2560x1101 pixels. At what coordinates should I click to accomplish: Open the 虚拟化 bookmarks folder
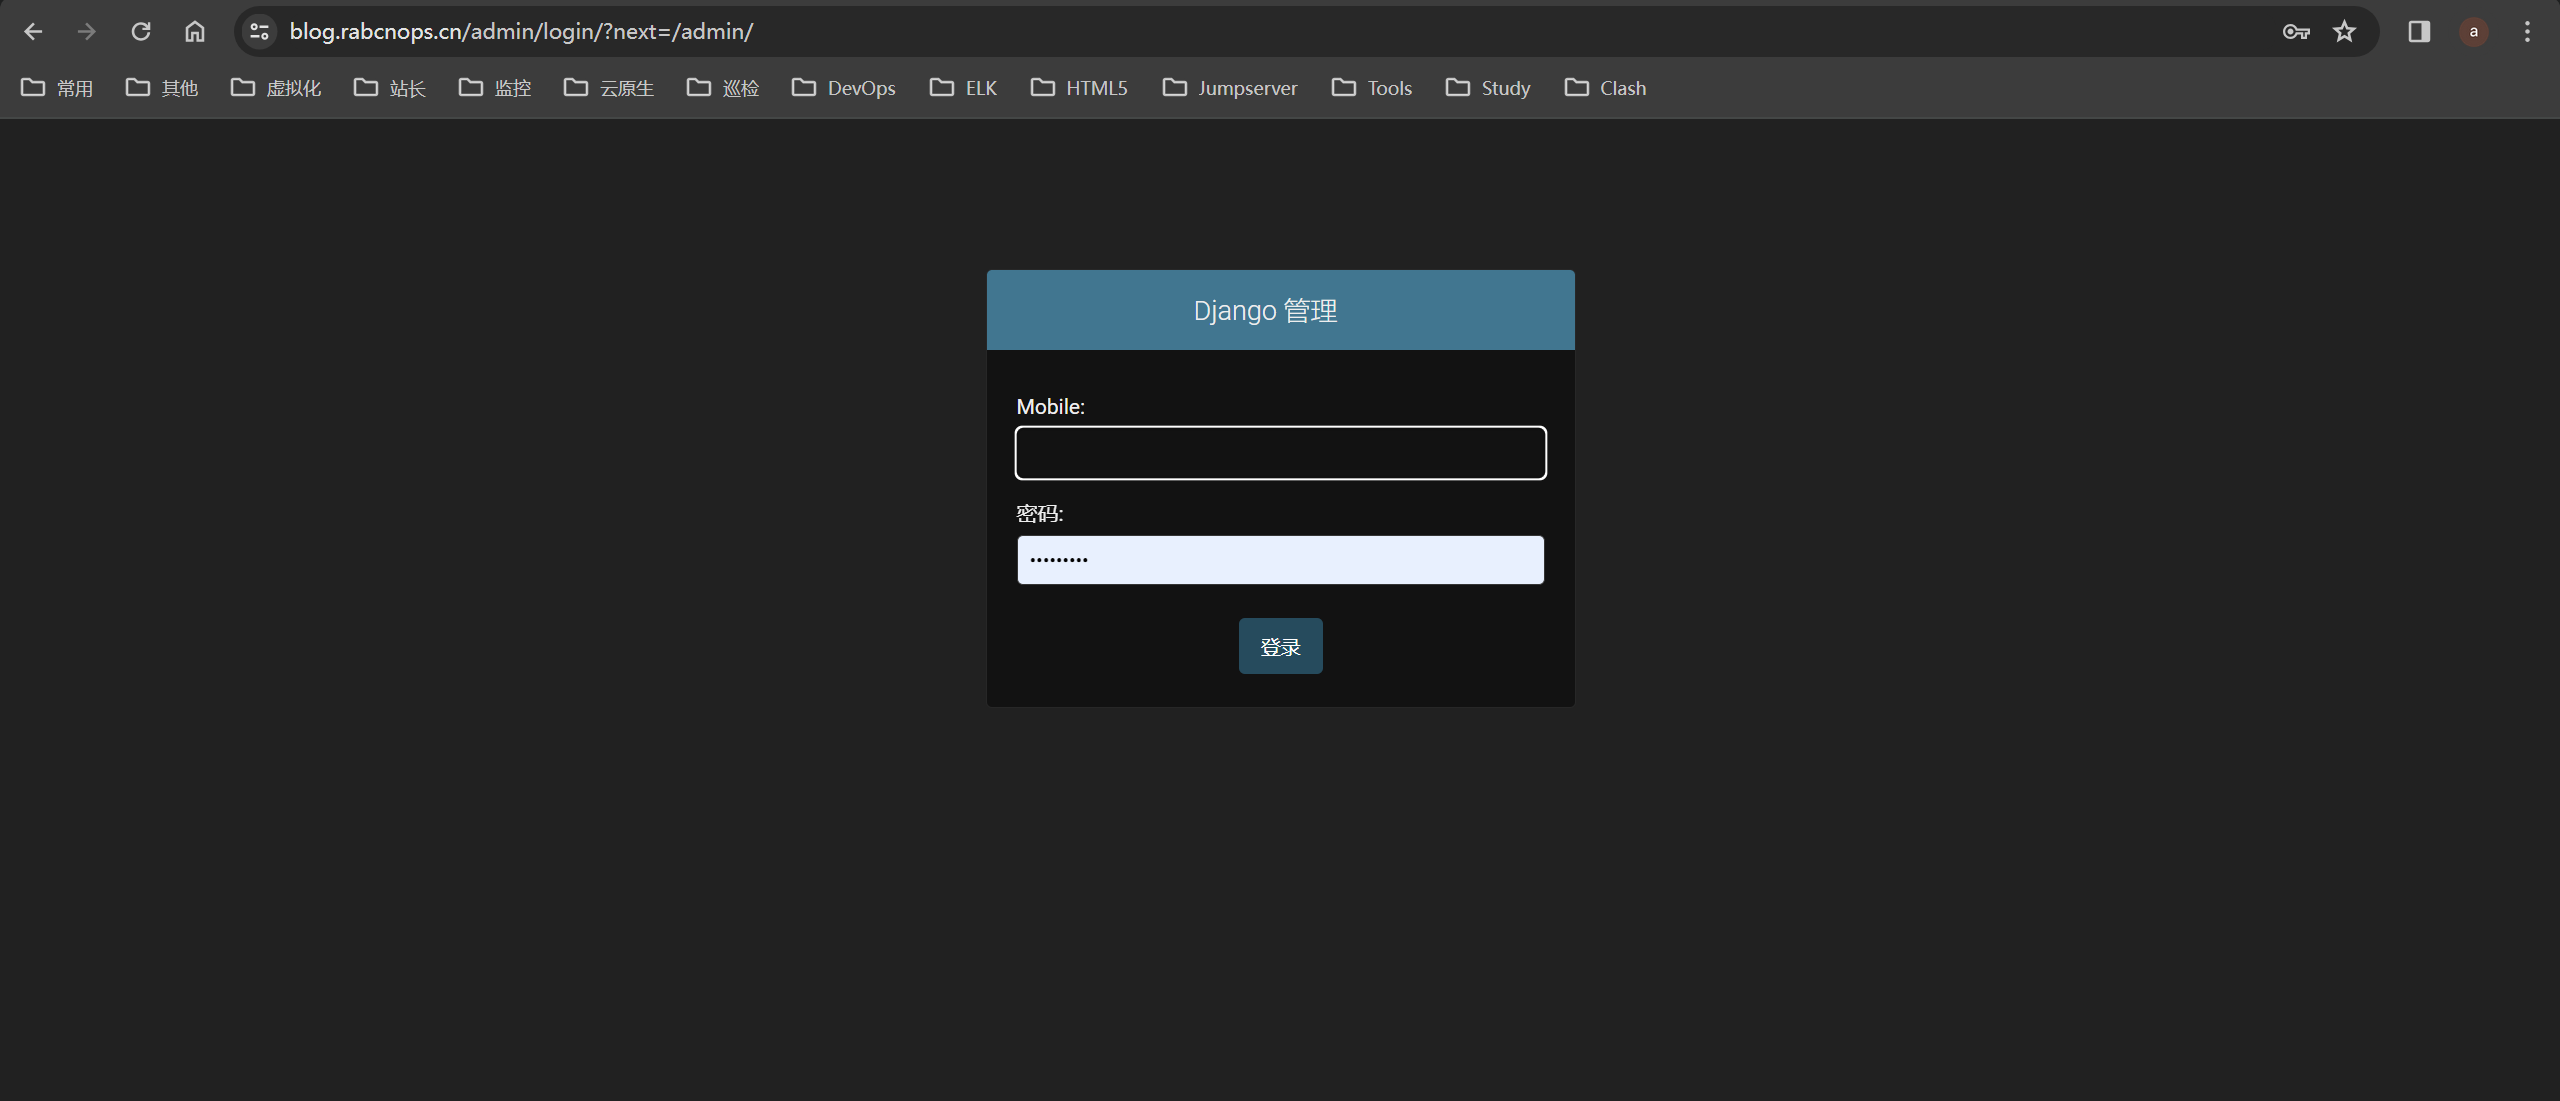[276, 88]
